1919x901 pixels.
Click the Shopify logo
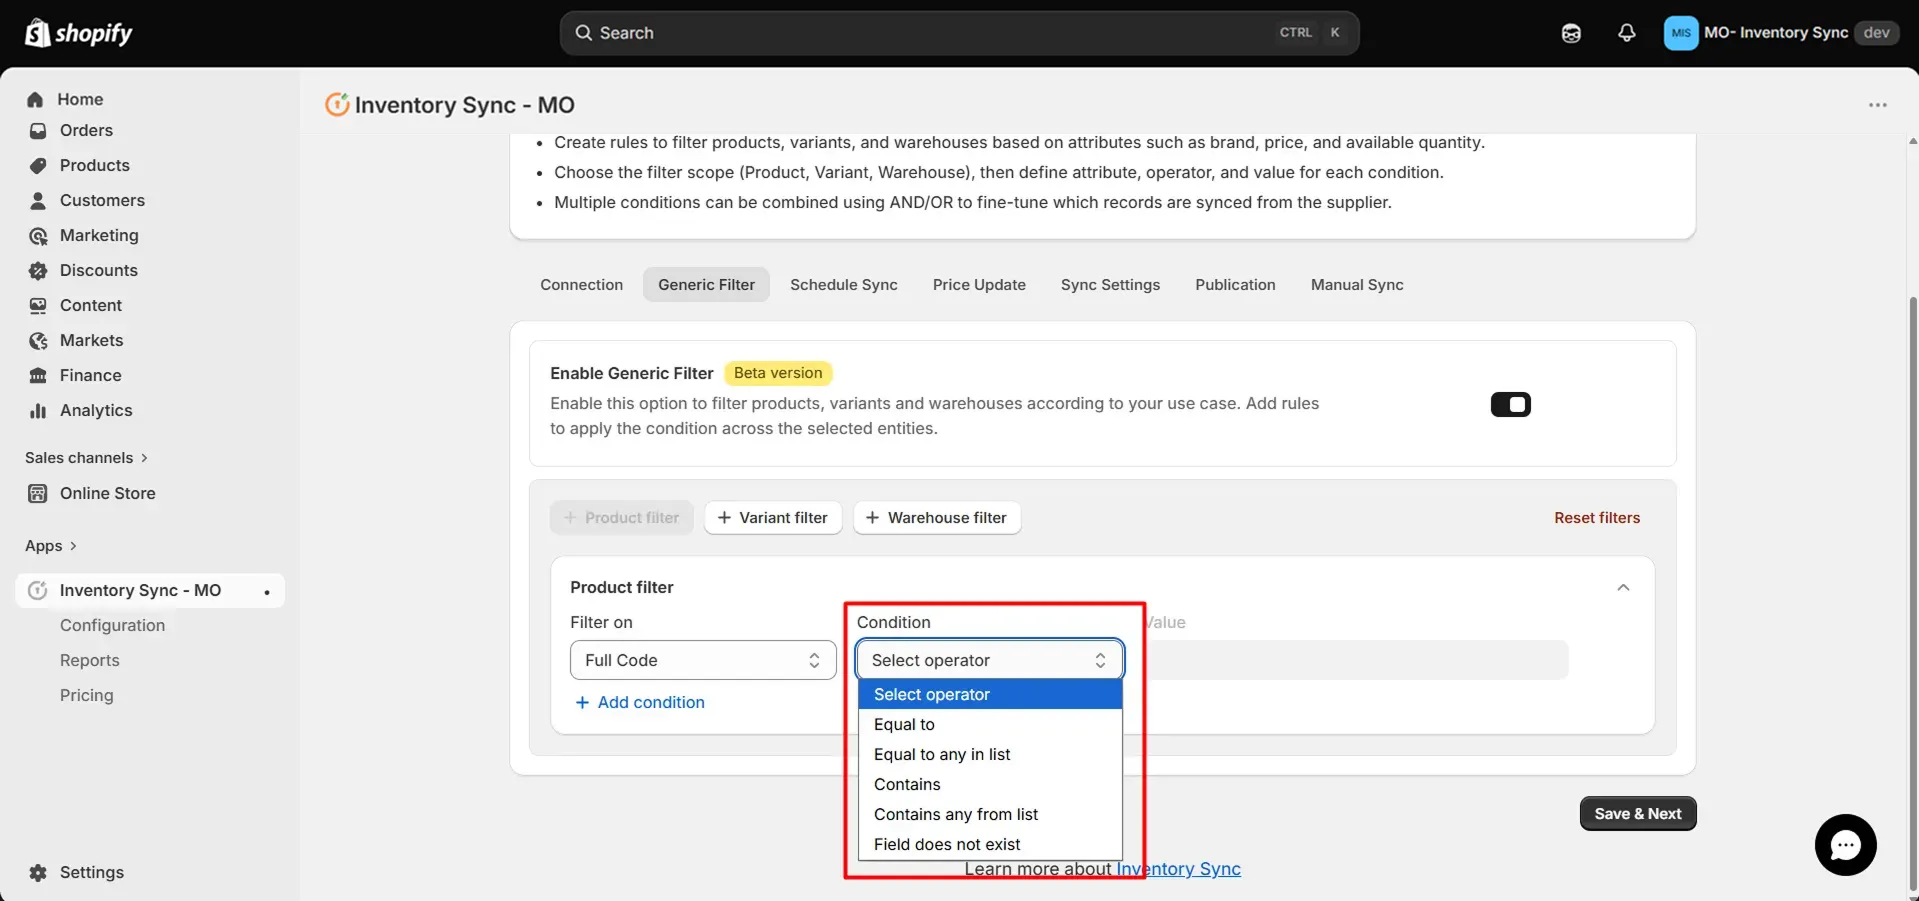(x=78, y=33)
